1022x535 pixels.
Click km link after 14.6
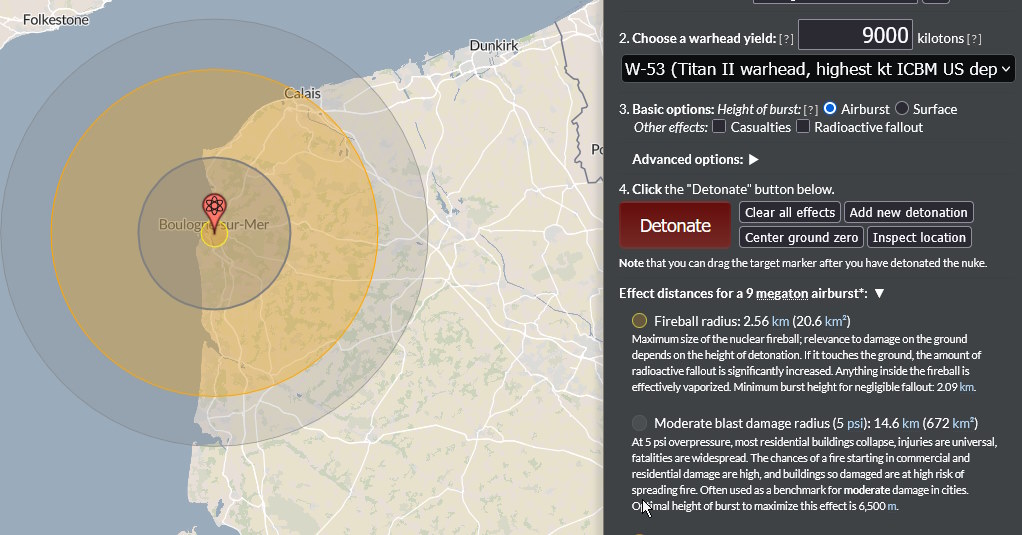click(911, 424)
